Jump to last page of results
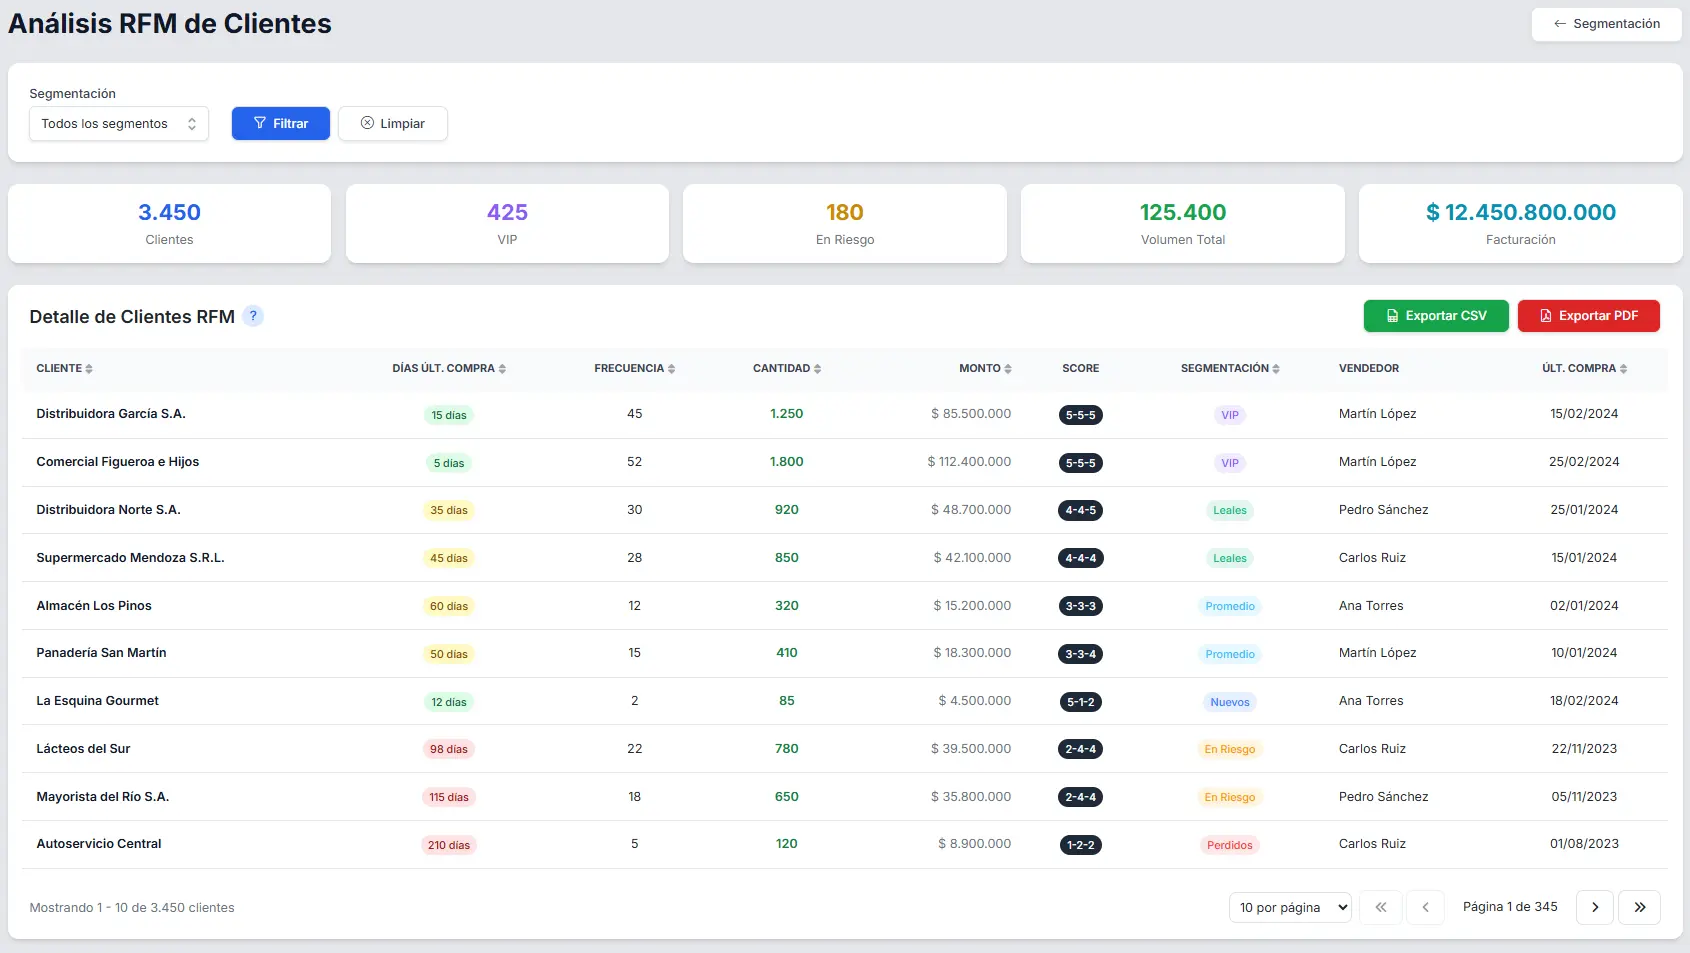The height and width of the screenshot is (953, 1690). (1639, 908)
